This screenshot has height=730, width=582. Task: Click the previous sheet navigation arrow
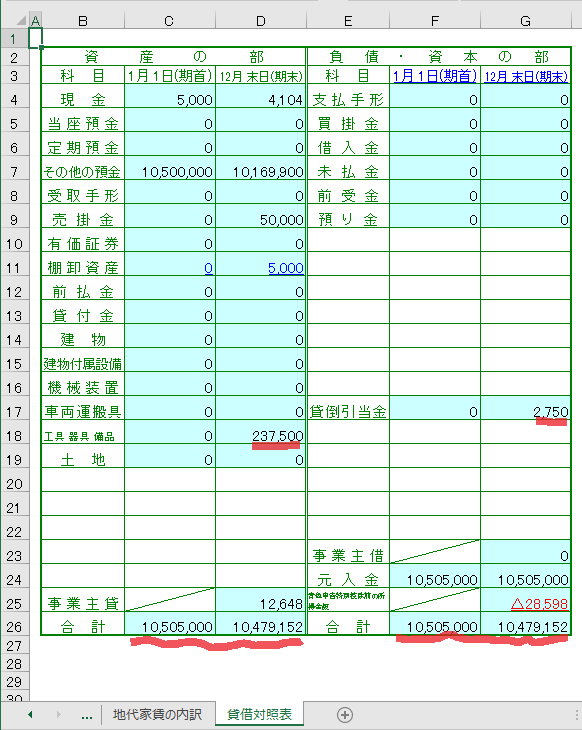tap(30, 715)
